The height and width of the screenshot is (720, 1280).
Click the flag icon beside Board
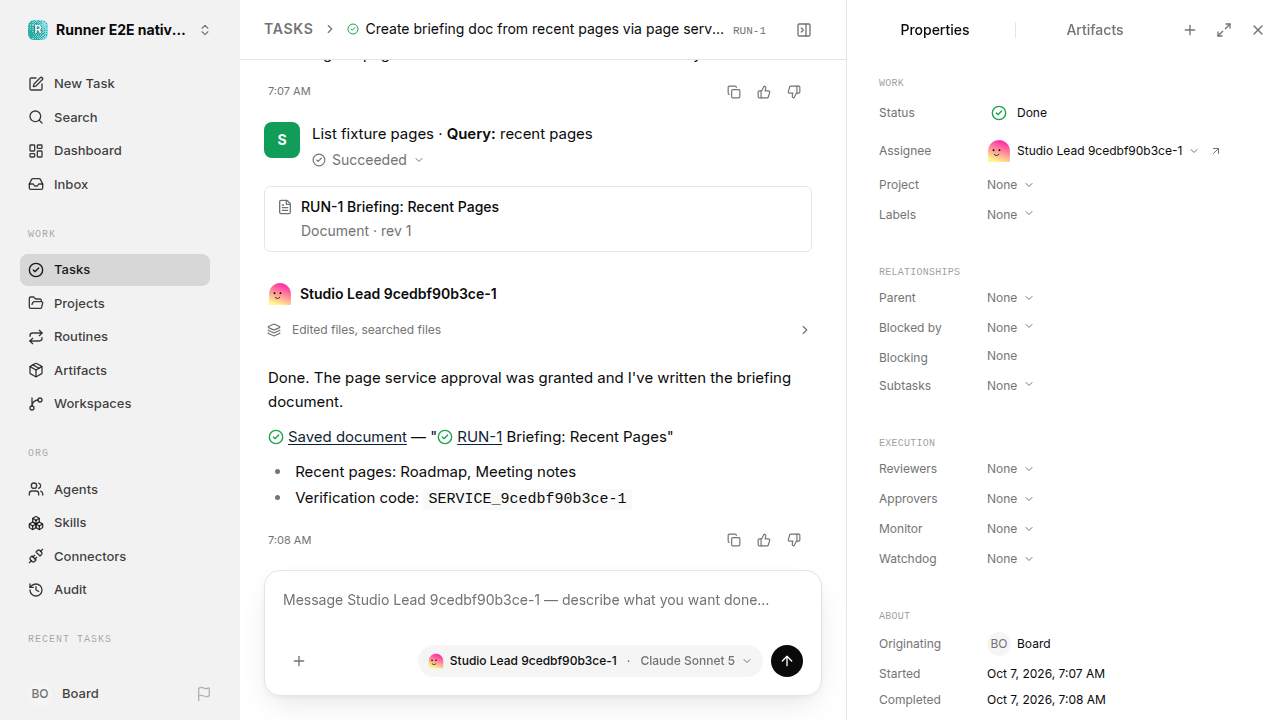tap(204, 693)
